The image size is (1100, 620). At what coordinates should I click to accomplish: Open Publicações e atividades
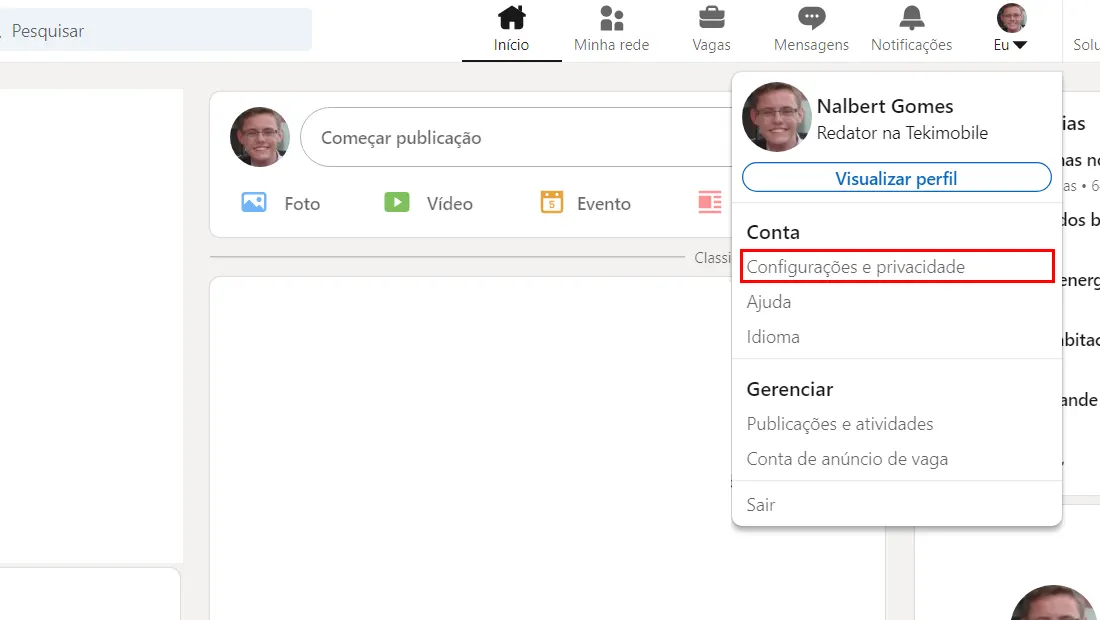pos(840,424)
